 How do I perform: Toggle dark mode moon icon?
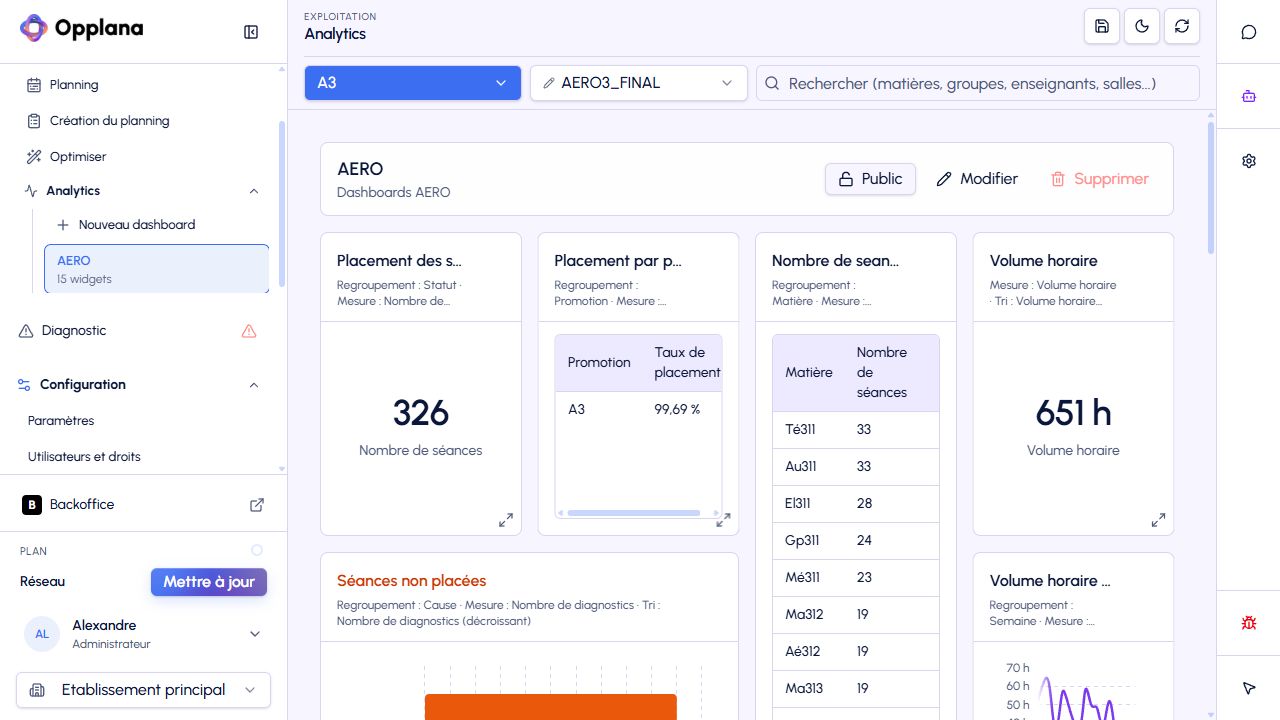(1142, 27)
